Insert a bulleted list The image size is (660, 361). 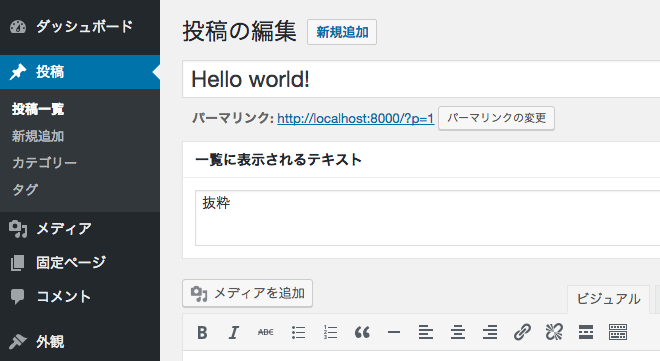click(298, 332)
